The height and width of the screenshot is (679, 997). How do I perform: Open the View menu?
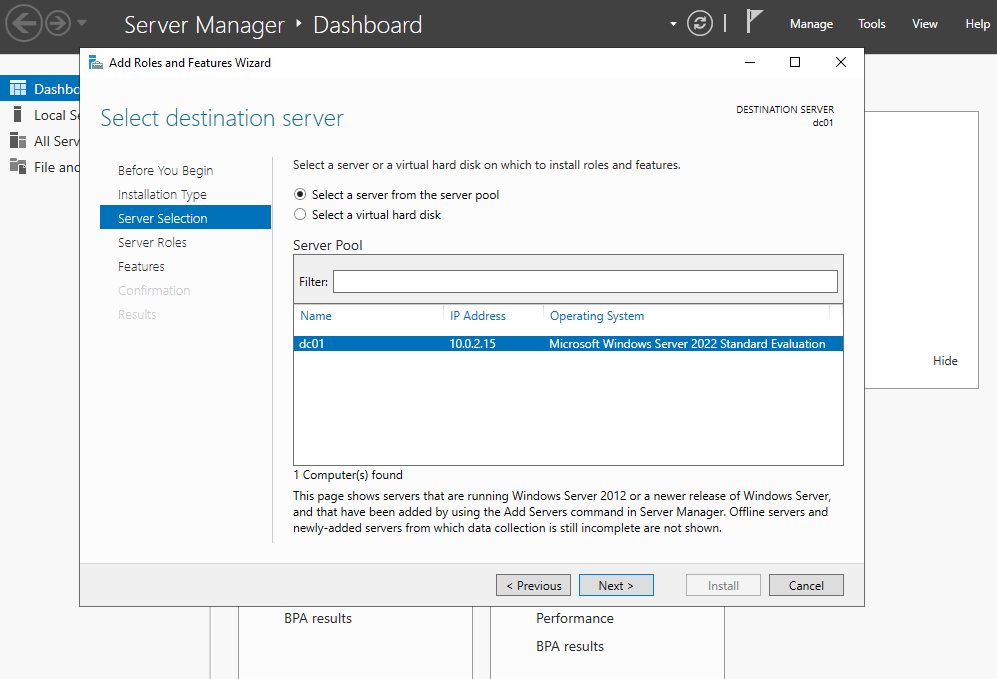click(x=924, y=24)
